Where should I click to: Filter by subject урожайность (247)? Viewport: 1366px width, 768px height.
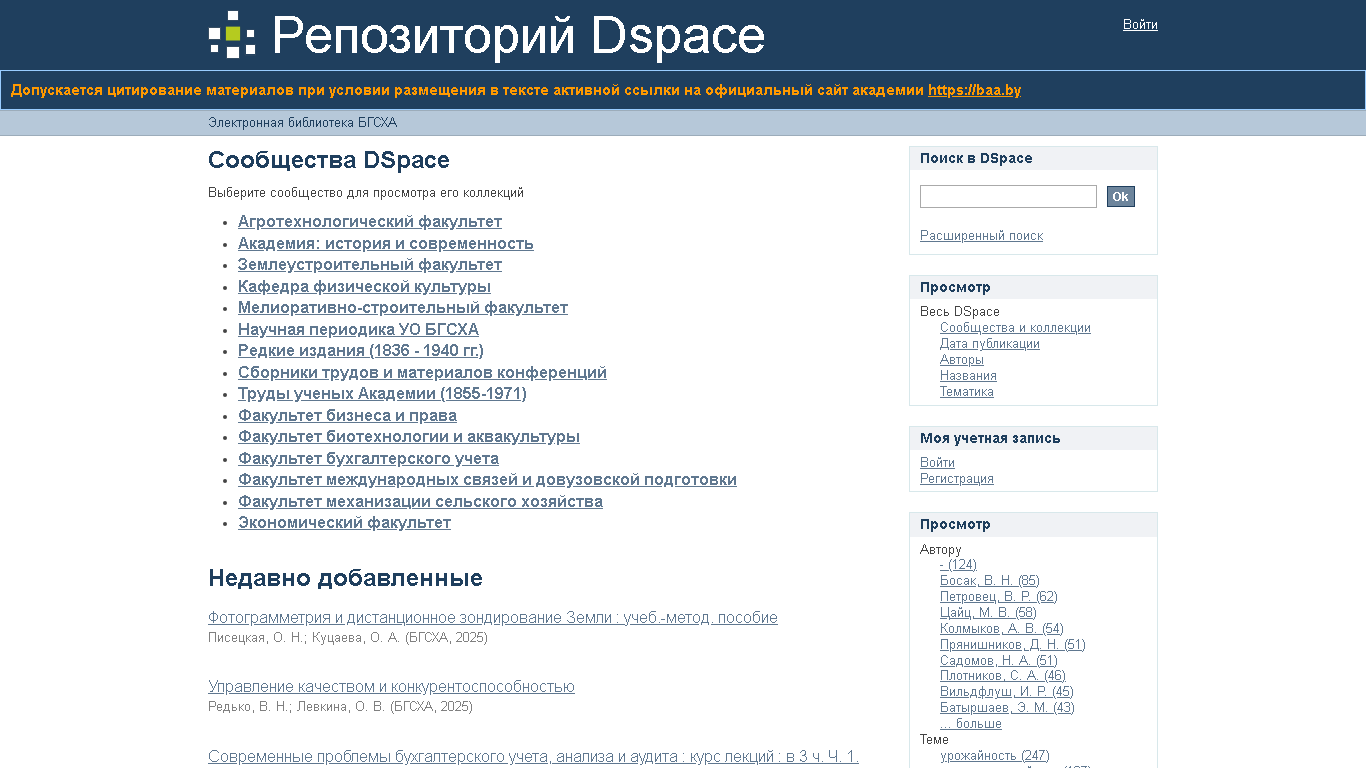(x=994, y=756)
